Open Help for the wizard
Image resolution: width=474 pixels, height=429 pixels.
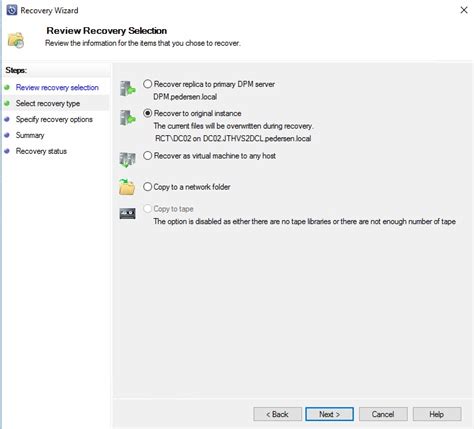(x=437, y=414)
